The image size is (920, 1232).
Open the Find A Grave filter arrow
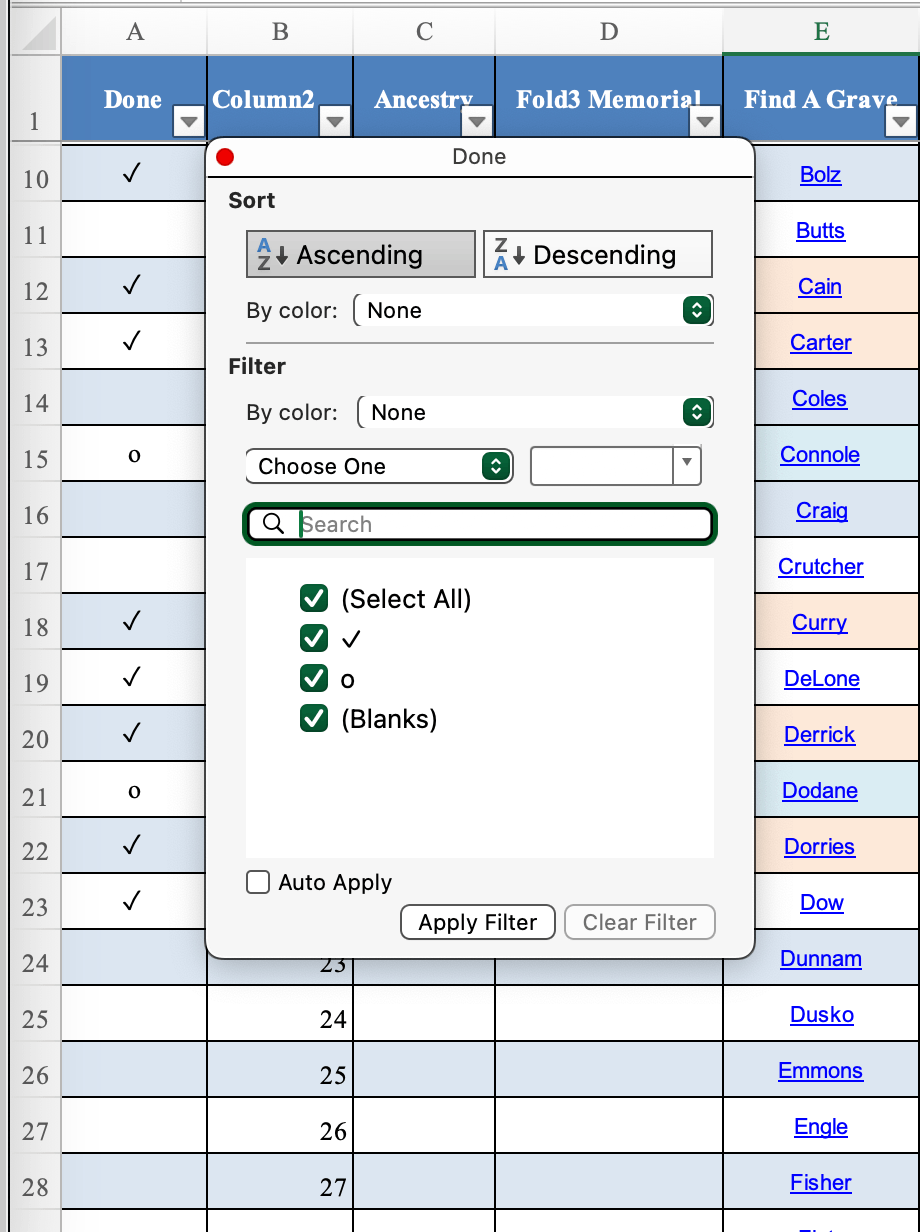(901, 122)
